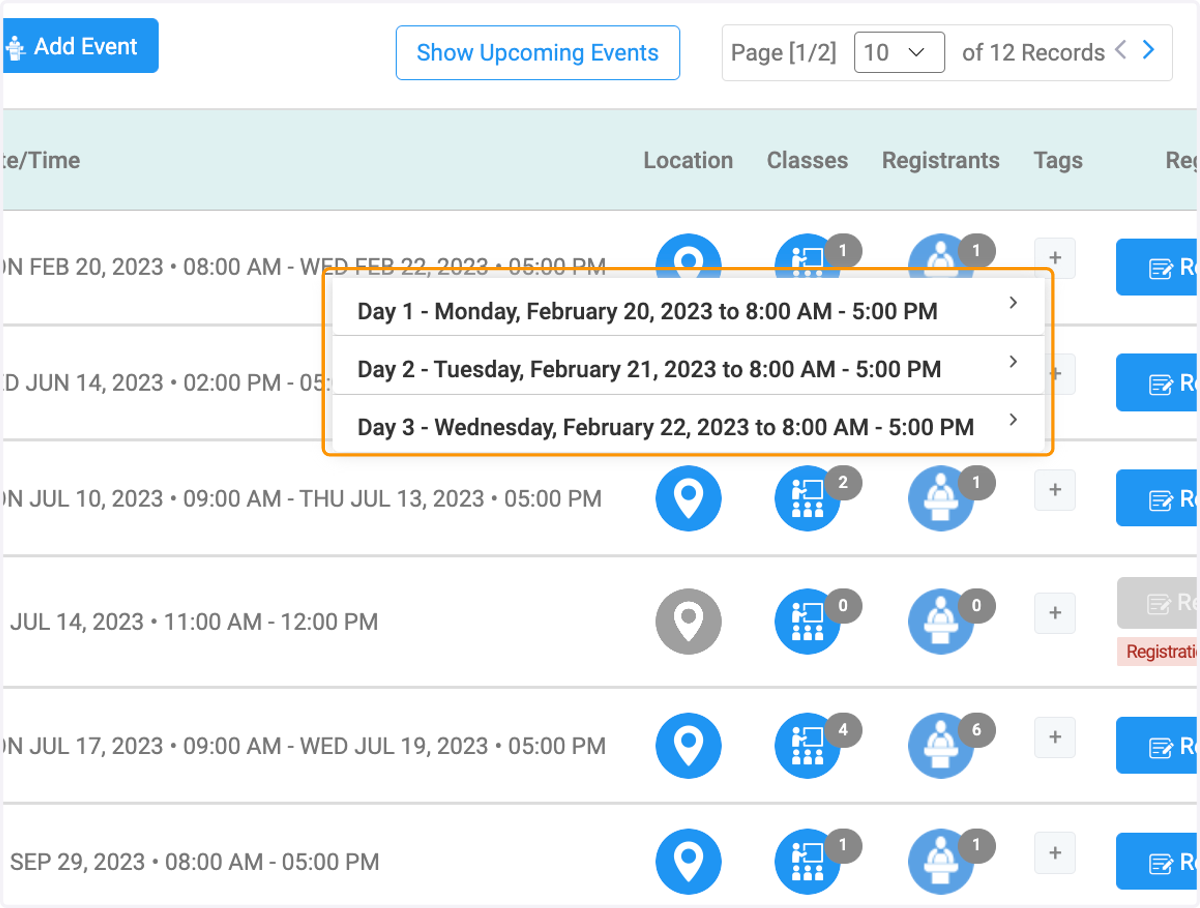The image size is (1200, 908).
Task: Add tag to Jul 10, 2023 event
Action: pos(1055,490)
